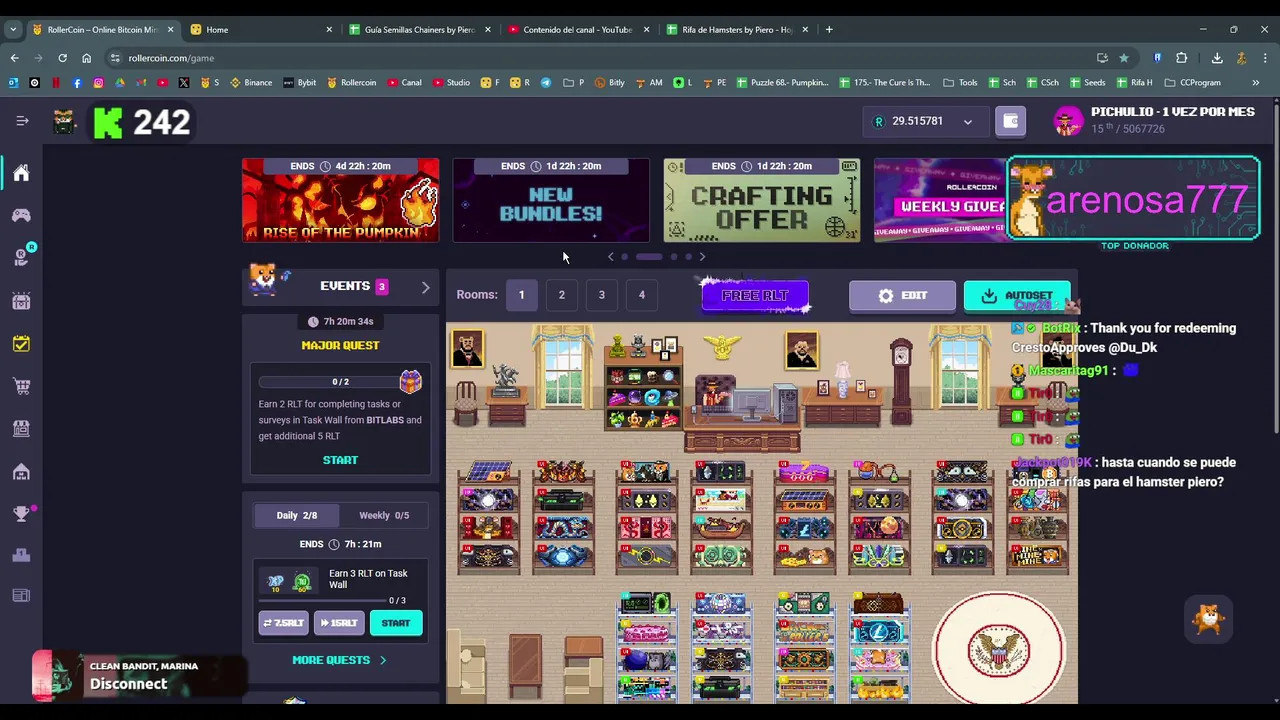Select the Daily 2/8 quests tab
Screen dimensions: 1280x720
tap(296, 515)
